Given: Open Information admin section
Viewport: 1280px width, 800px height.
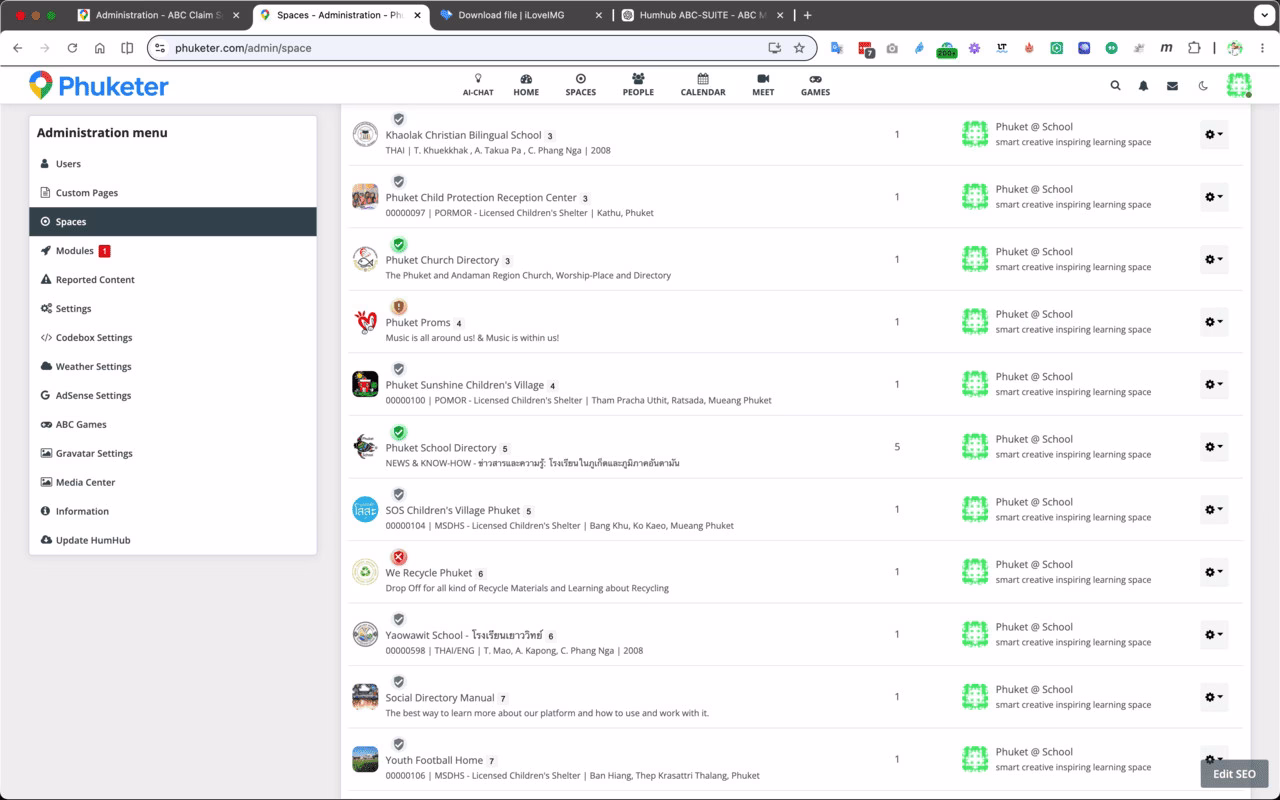Looking at the screenshot, I should click(x=173, y=512).
